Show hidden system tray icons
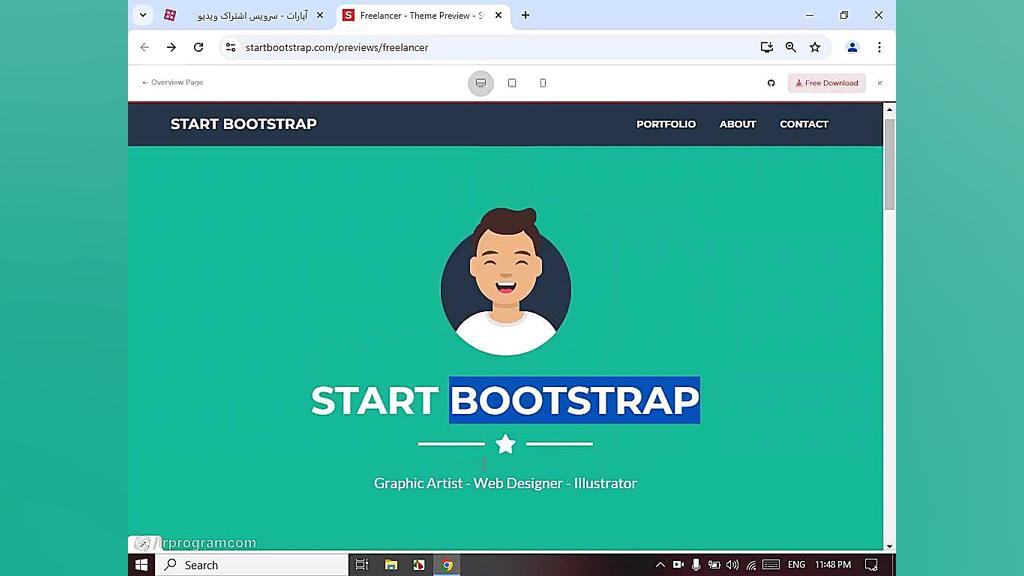This screenshot has height=576, width=1024. (660, 565)
